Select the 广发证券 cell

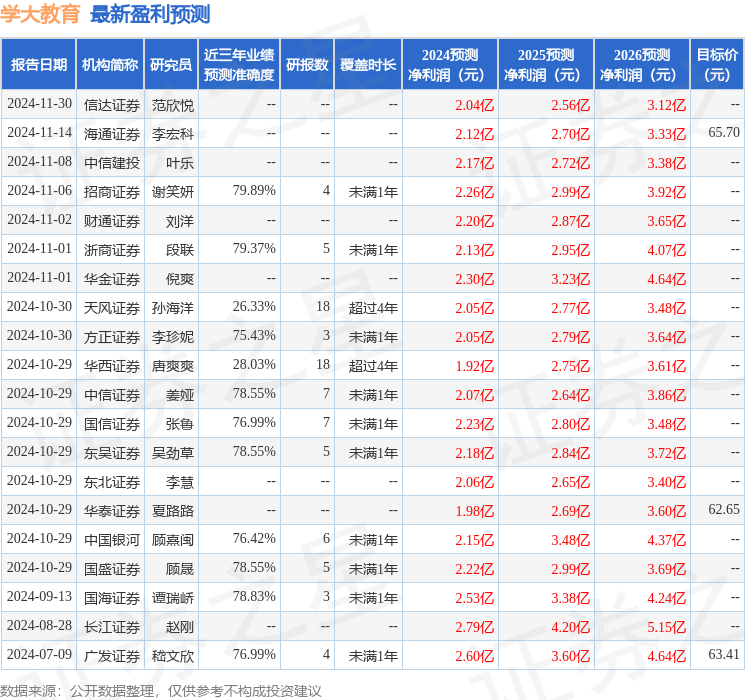click(112, 656)
